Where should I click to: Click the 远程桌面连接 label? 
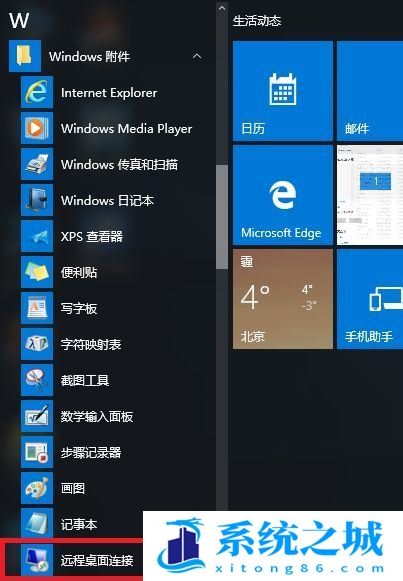[97, 560]
